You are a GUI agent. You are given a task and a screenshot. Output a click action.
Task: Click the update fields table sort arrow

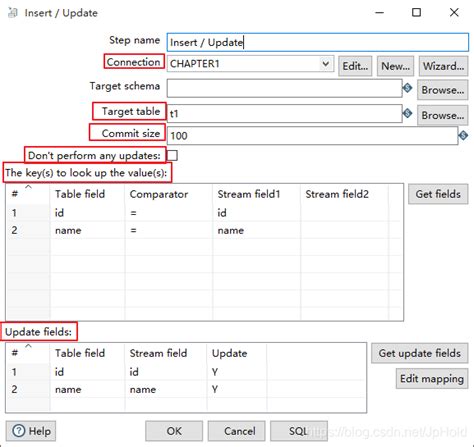click(x=29, y=346)
